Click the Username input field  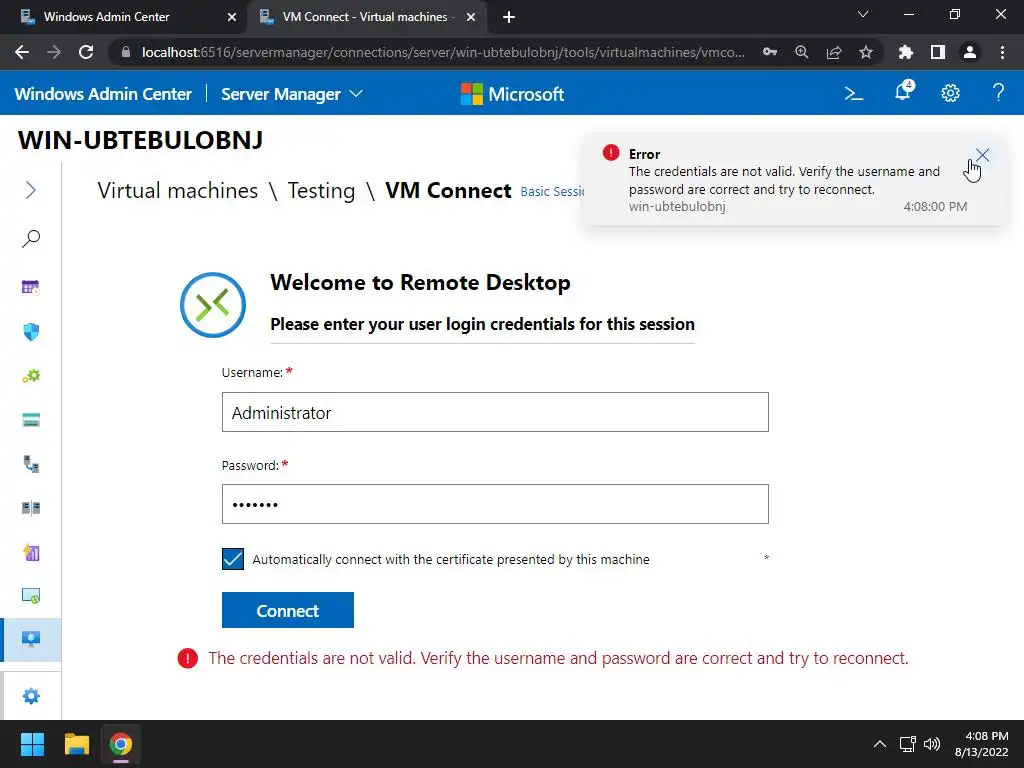point(495,412)
